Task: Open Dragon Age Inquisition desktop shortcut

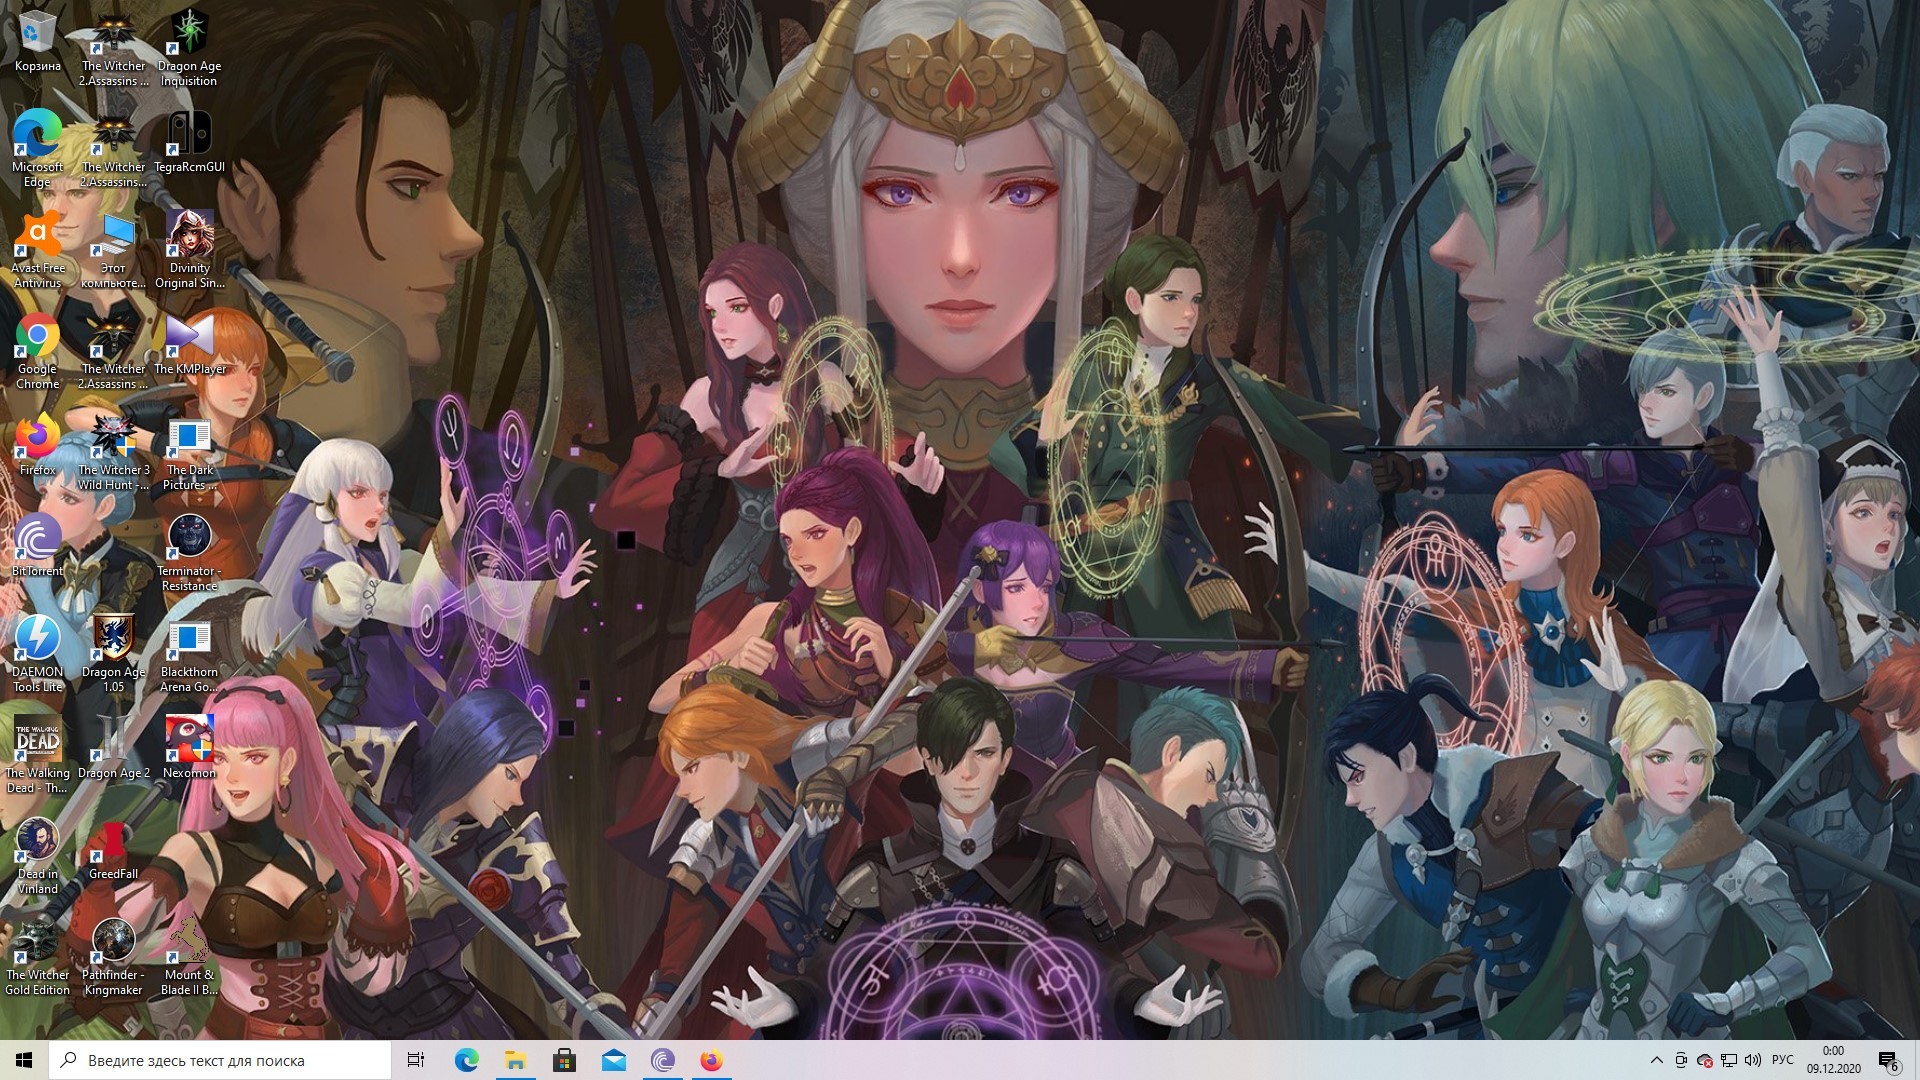Action: (189, 35)
